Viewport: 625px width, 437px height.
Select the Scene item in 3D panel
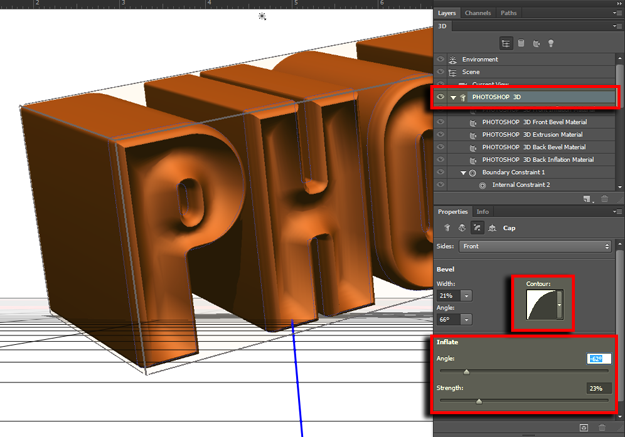pos(473,72)
